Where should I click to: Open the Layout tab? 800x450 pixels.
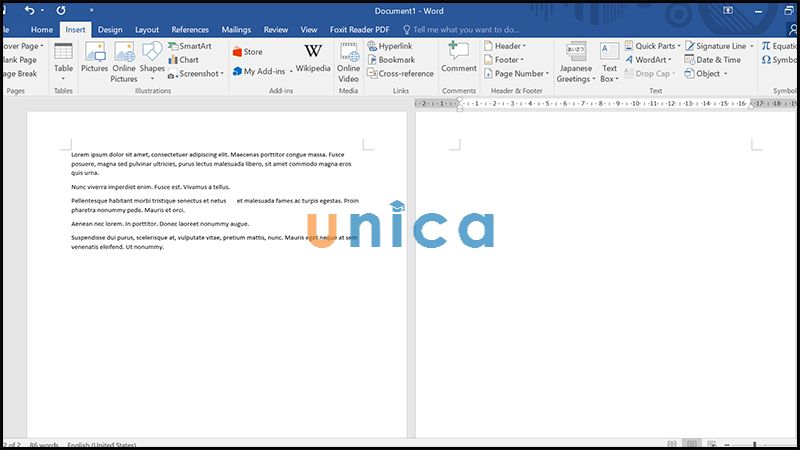tap(147, 30)
